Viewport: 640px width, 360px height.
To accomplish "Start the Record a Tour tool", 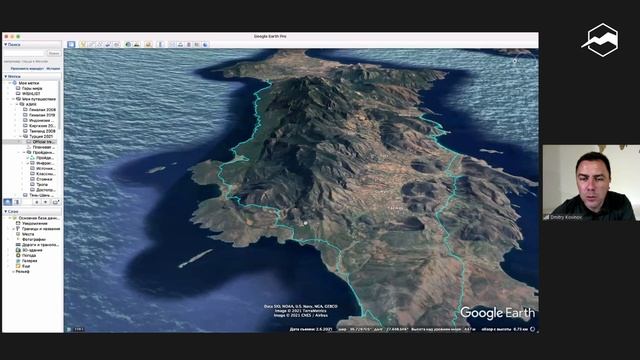I will tap(116, 44).
